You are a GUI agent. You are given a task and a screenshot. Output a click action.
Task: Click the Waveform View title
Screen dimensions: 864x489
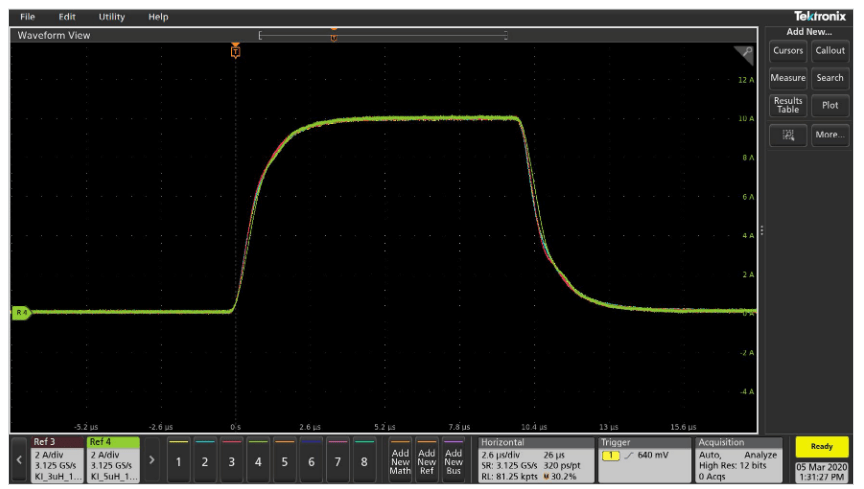[53, 35]
